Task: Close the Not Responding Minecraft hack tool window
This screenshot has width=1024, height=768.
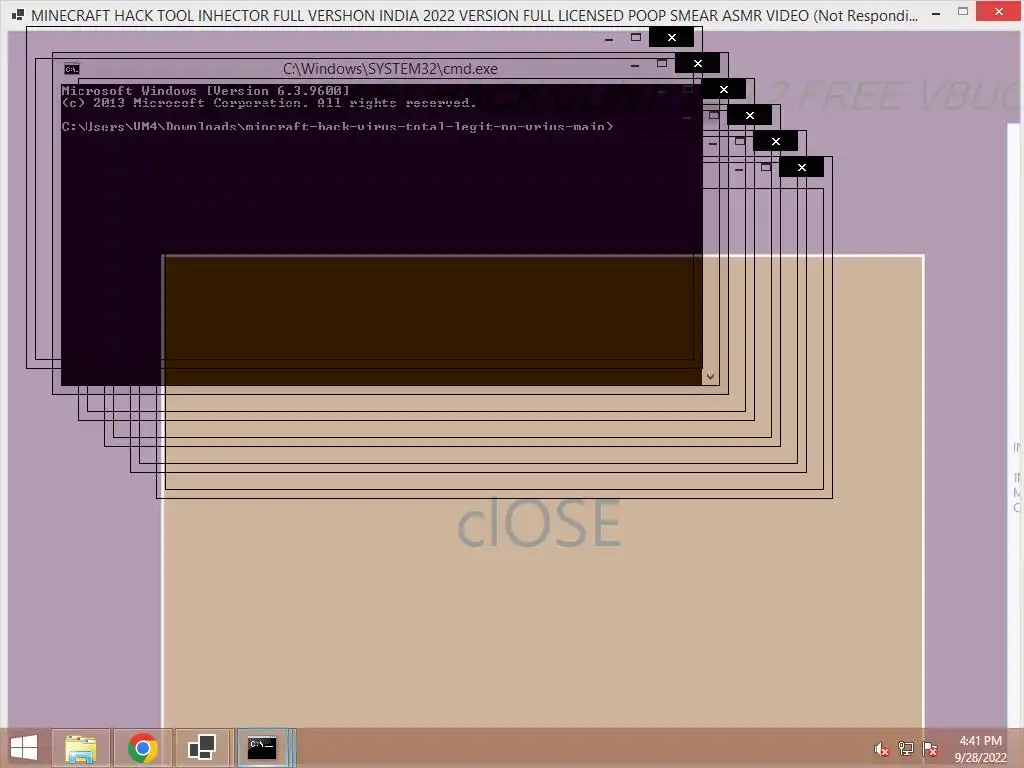Action: pyautogui.click(x=999, y=11)
